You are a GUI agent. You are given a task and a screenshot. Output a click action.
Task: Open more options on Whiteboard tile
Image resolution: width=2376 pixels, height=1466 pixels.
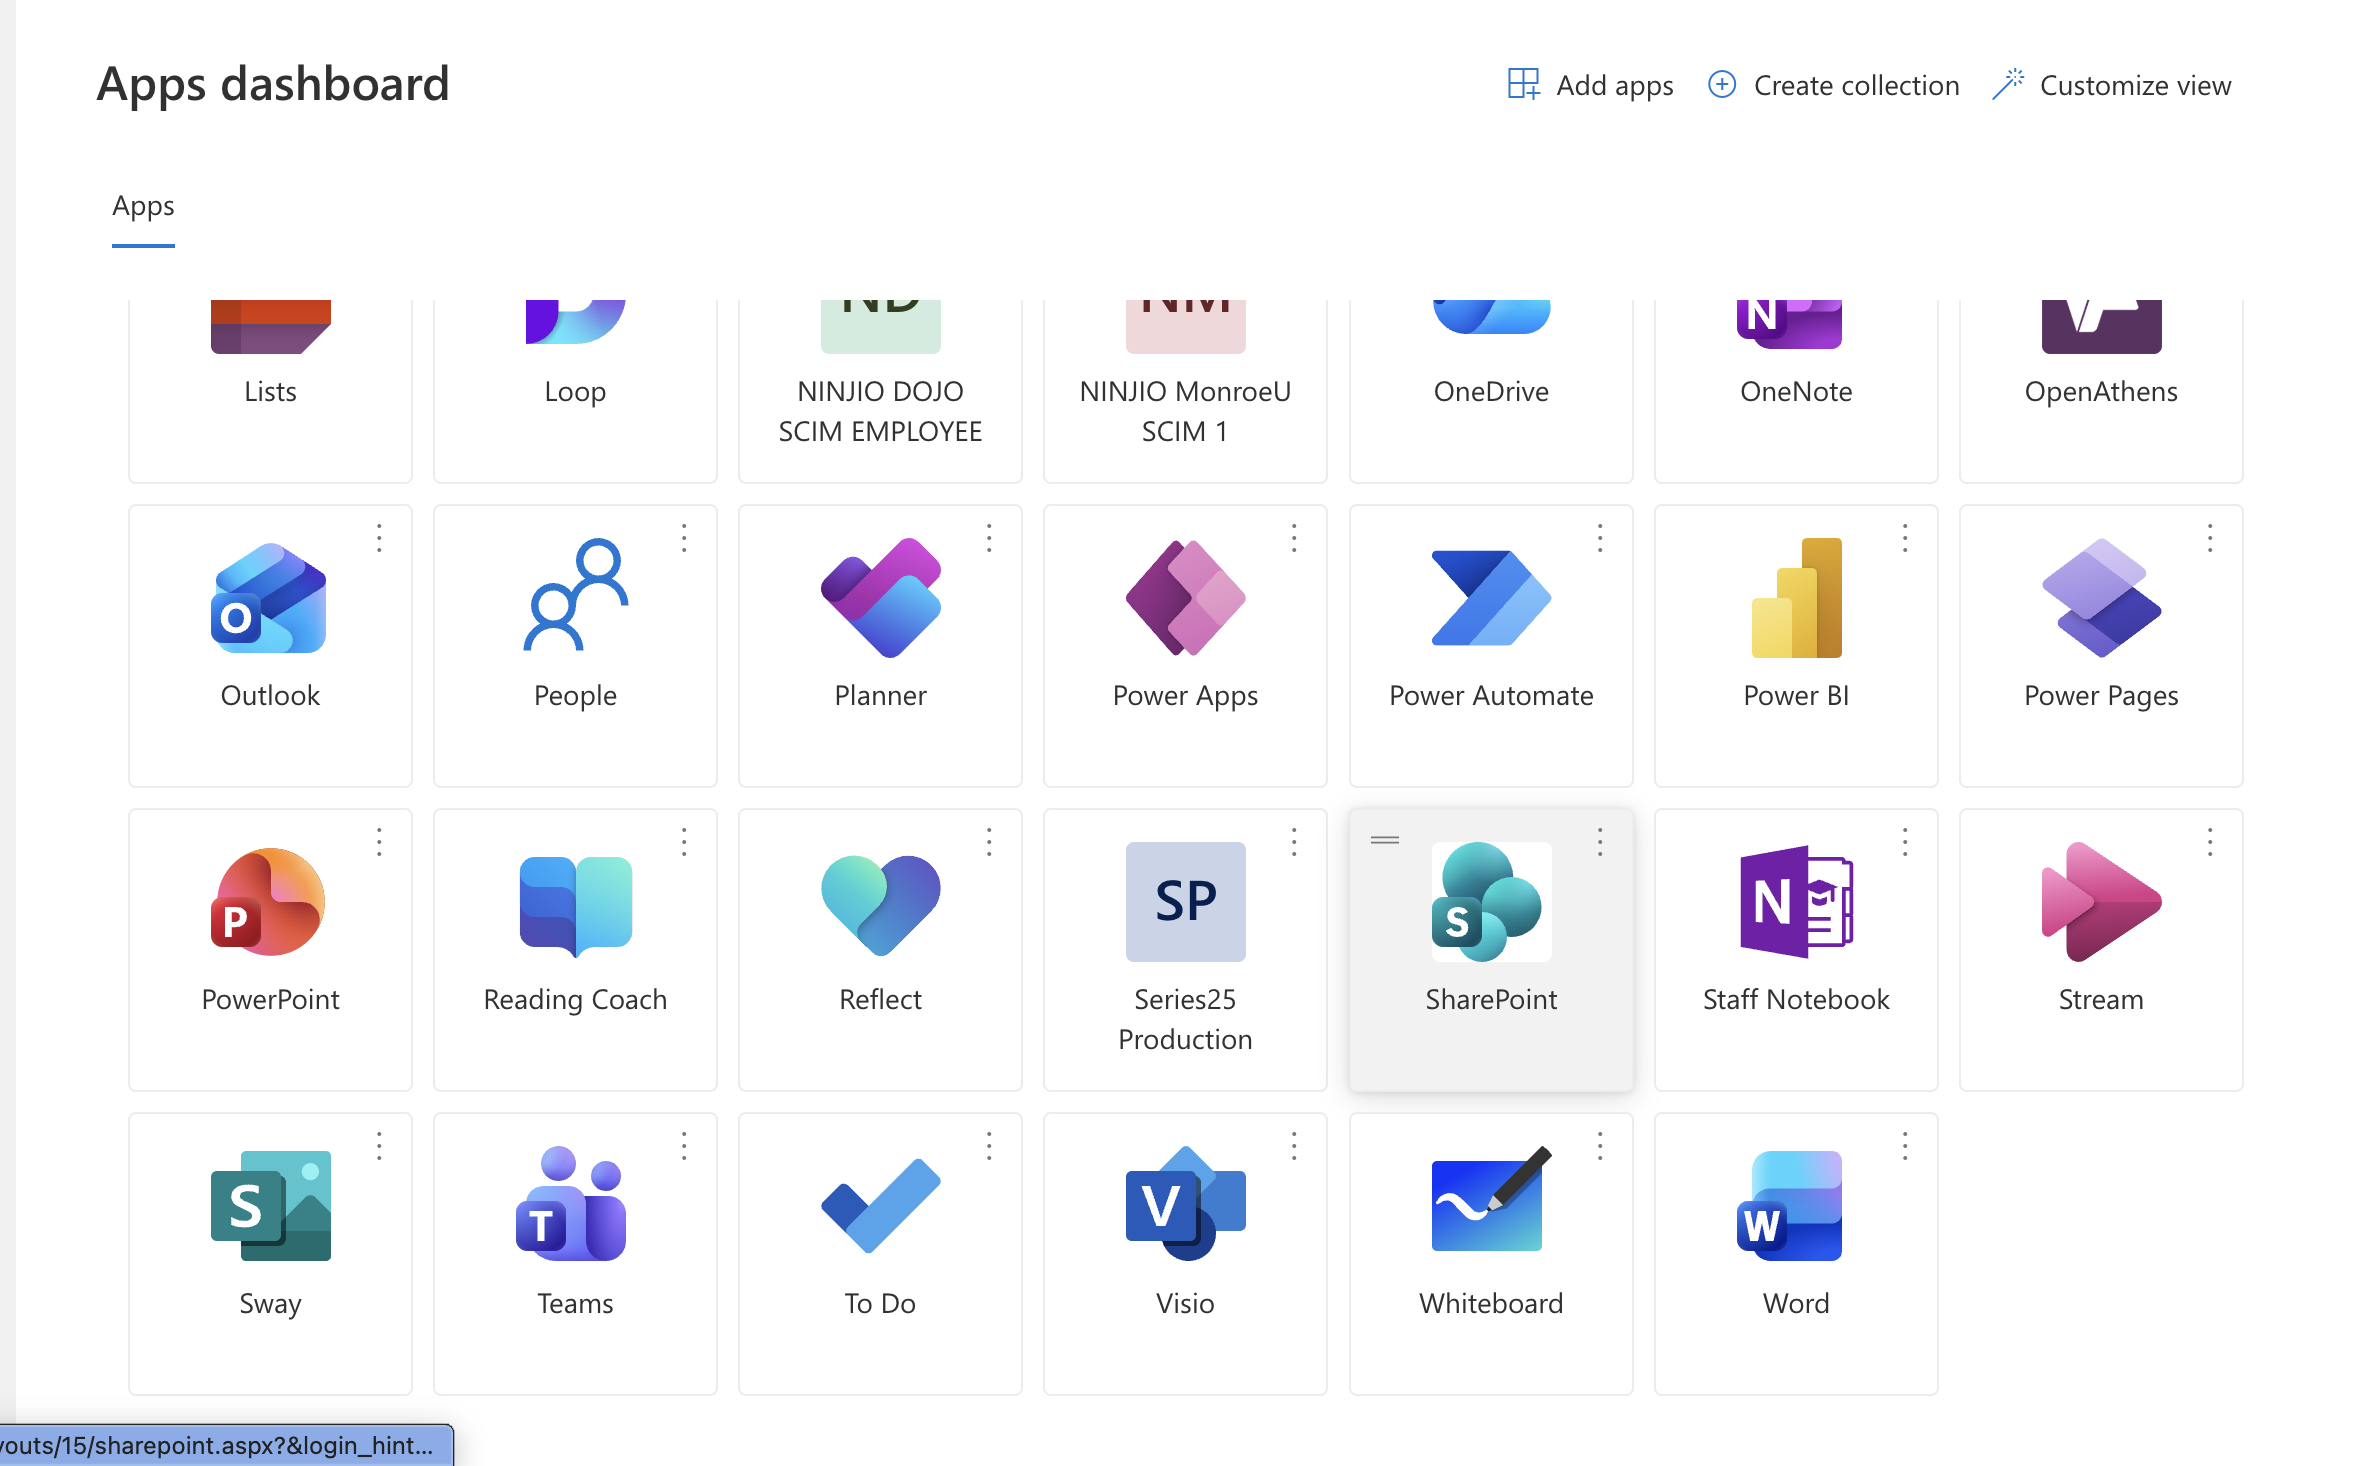tap(1600, 1146)
